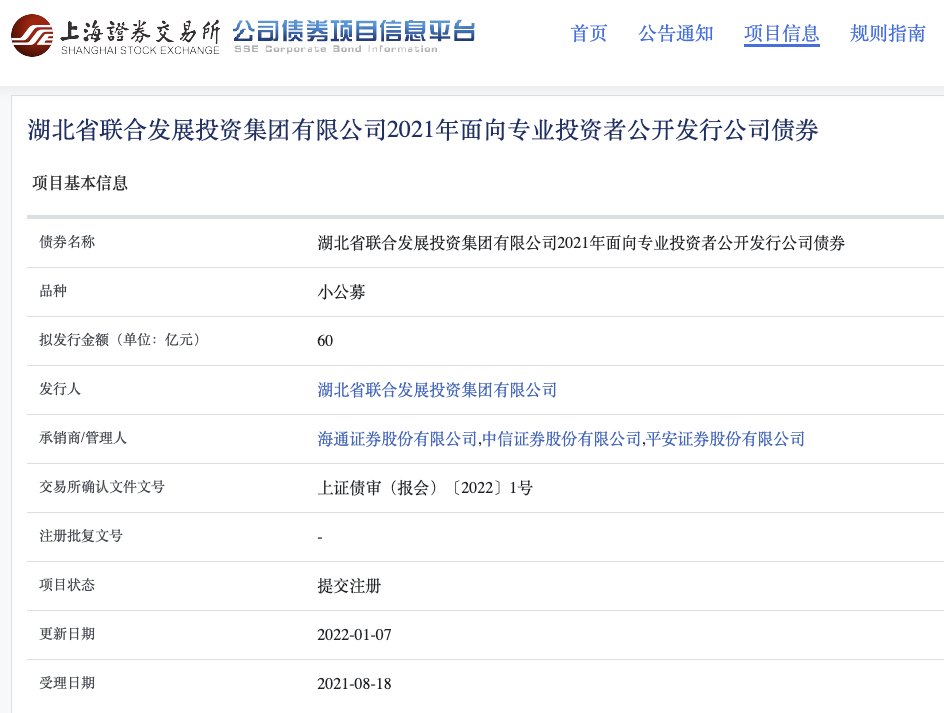Open underwriter link 平安证券股份有限公司
The width and height of the screenshot is (944, 713).
tap(725, 439)
